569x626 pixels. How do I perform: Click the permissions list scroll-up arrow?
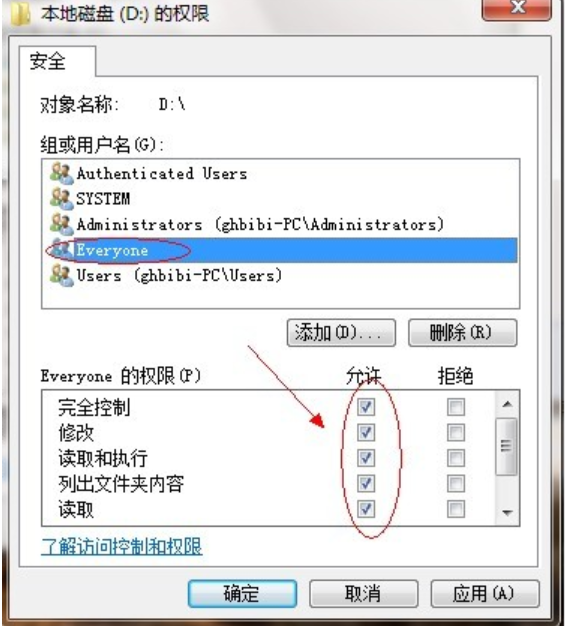(x=507, y=404)
